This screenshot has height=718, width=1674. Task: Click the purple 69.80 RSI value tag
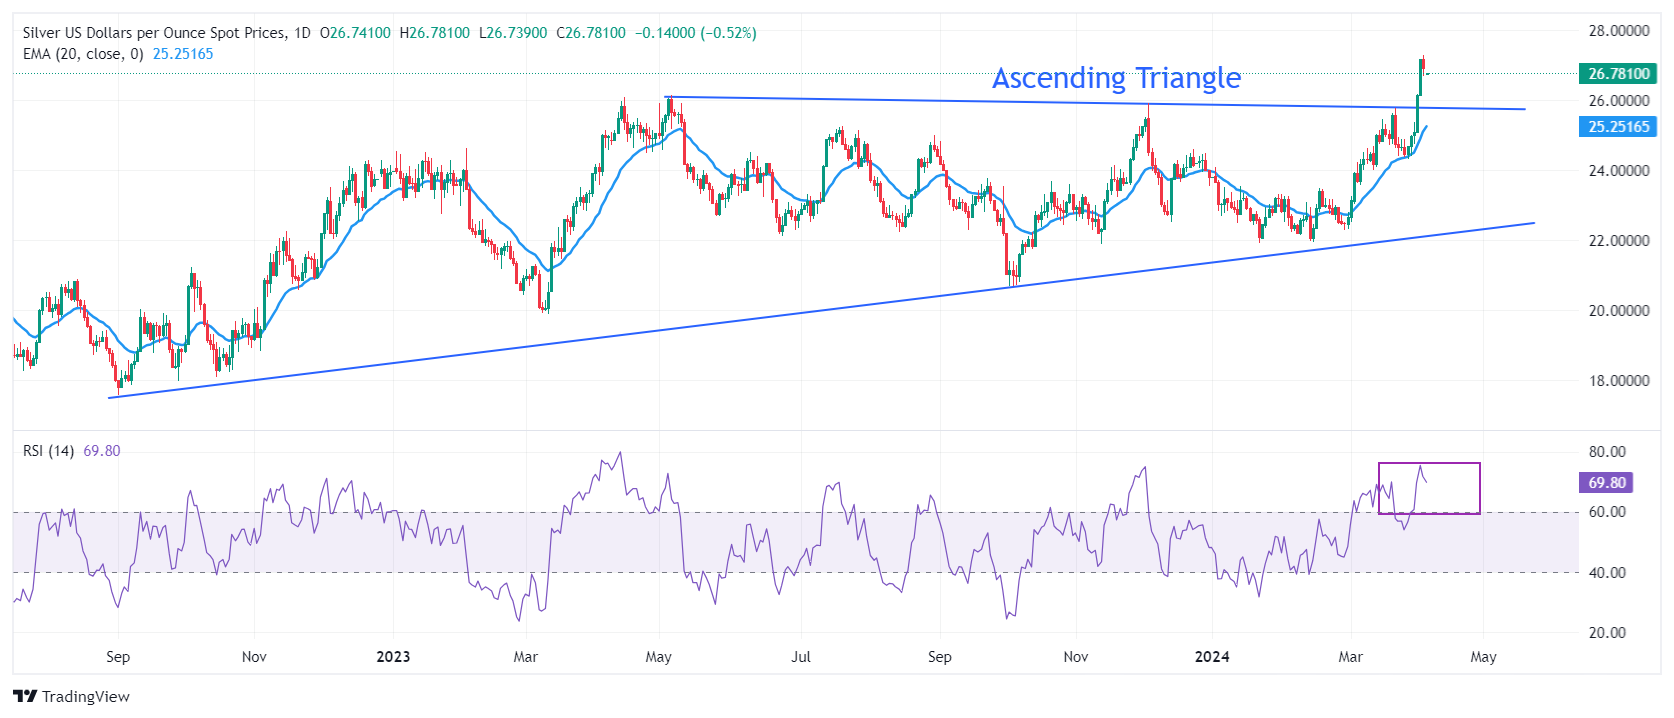click(x=1606, y=483)
